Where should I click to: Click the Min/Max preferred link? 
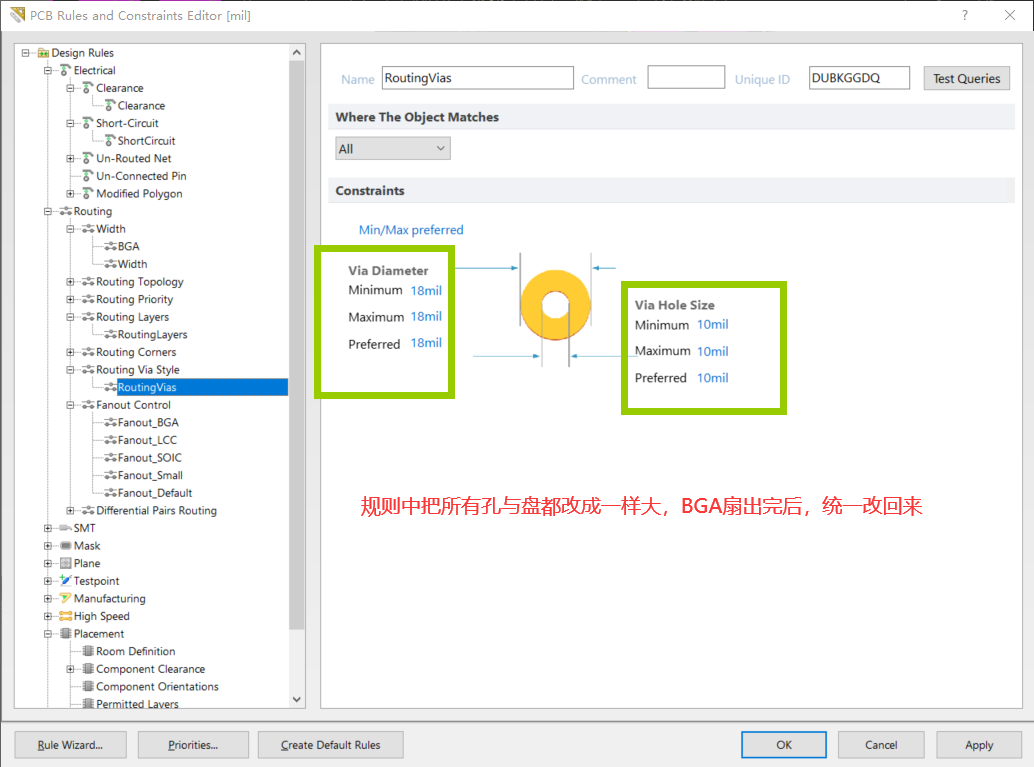411,230
